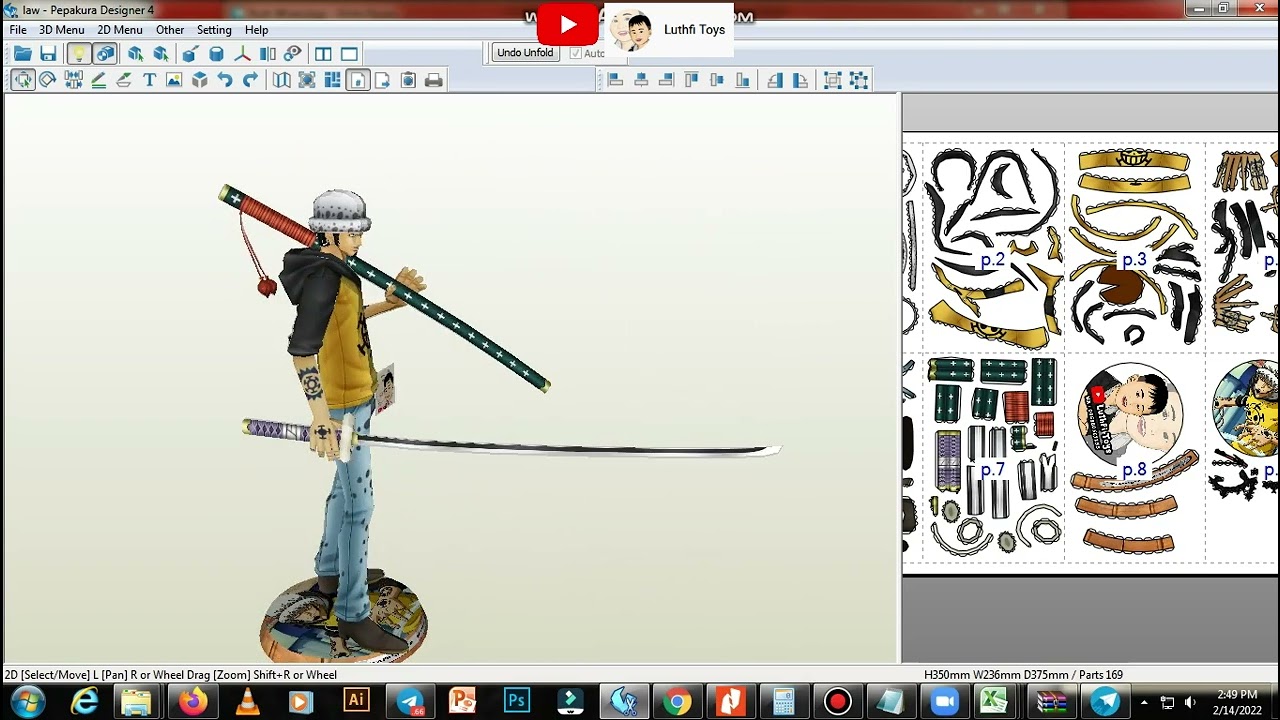This screenshot has height=720, width=1280.
Task: Click the eye view icon in the toolbar
Action: [293, 54]
